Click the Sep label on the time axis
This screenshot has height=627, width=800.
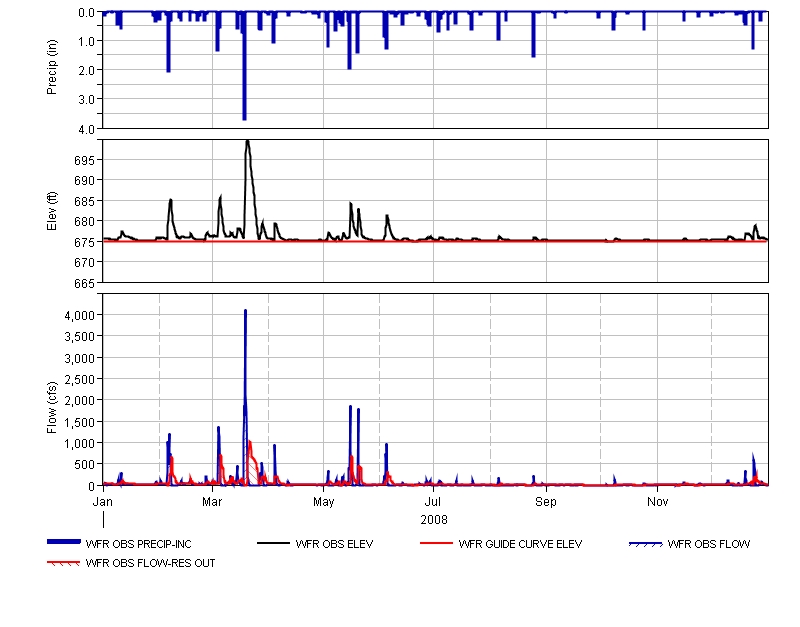545,501
